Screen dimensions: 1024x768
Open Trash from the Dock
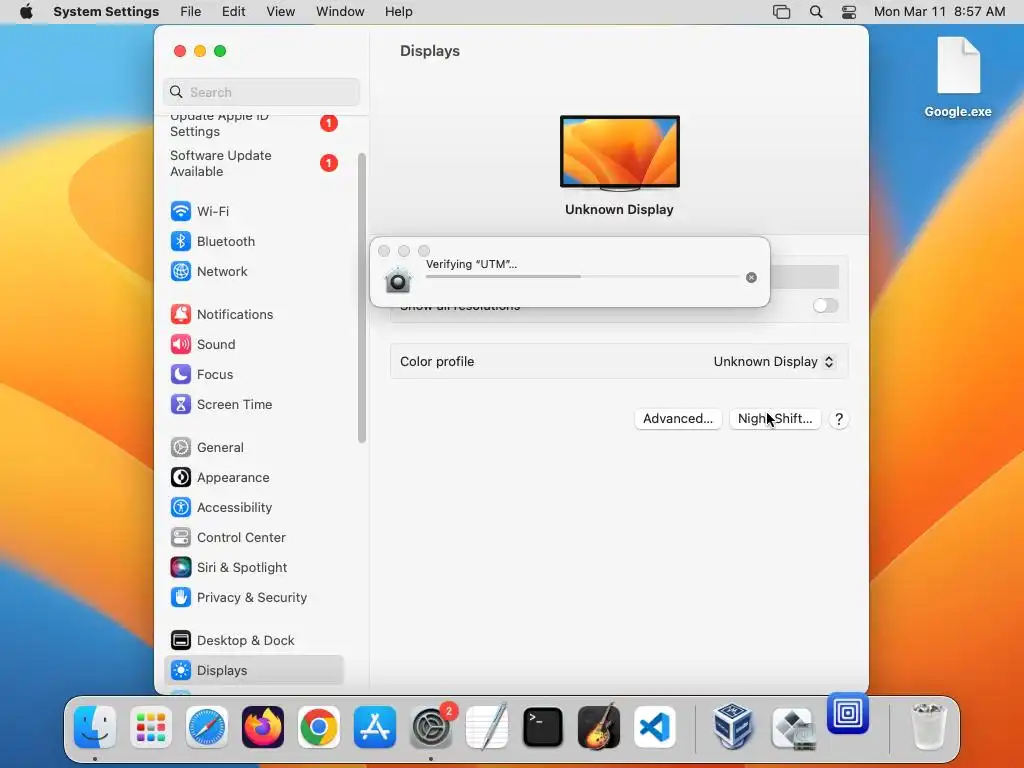point(928,726)
